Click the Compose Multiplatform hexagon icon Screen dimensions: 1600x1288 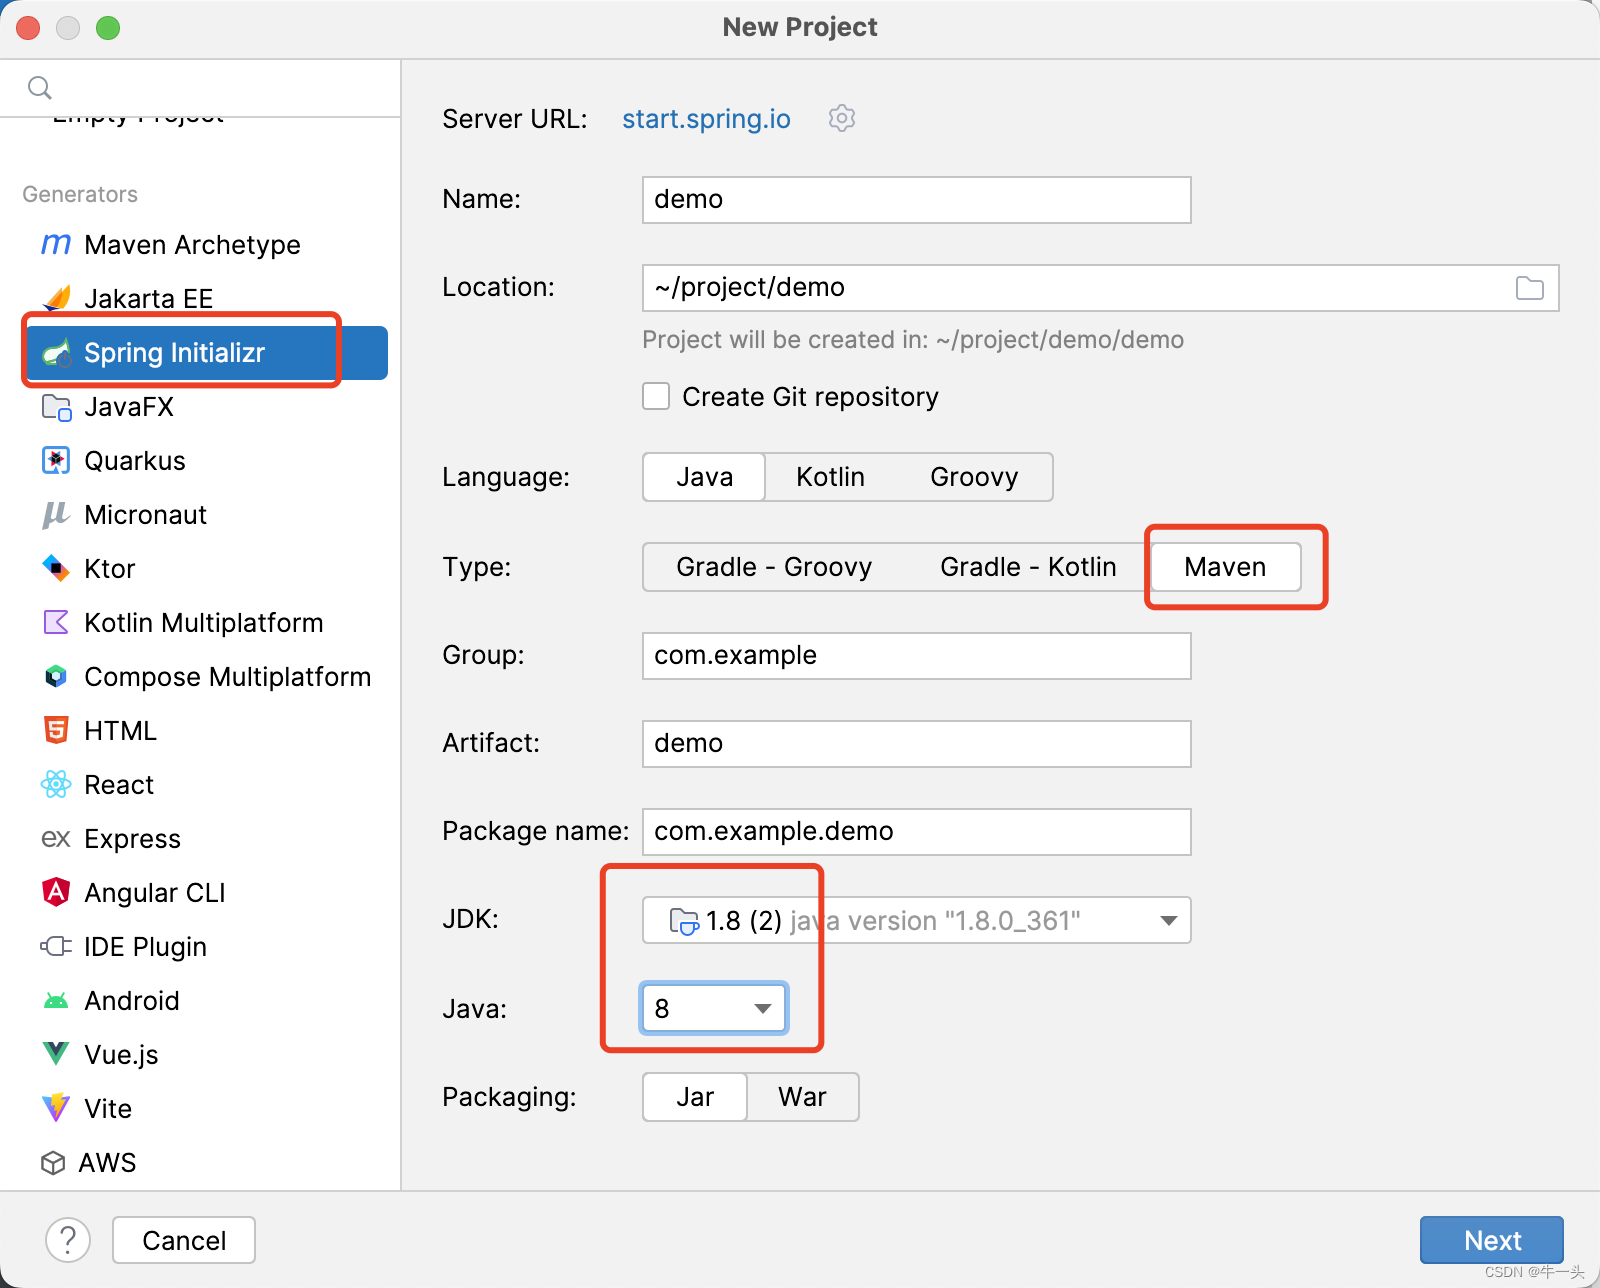[56, 676]
